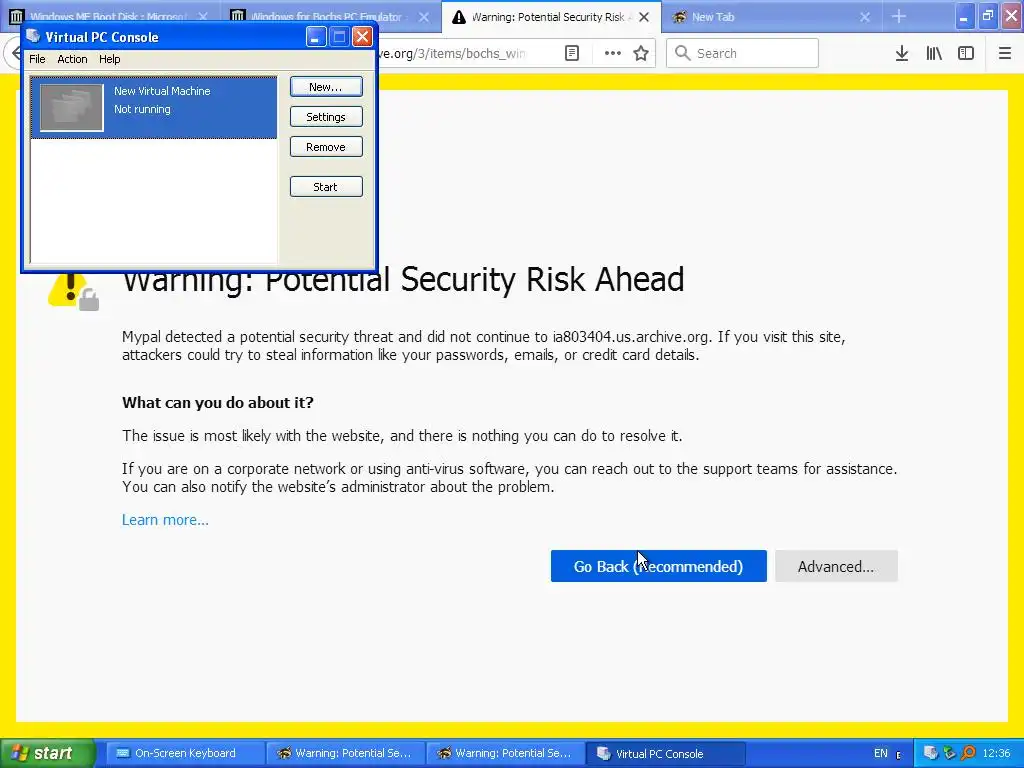This screenshot has width=1024, height=768.
Task: Click the EN language indicator in taskbar
Action: tap(881, 754)
